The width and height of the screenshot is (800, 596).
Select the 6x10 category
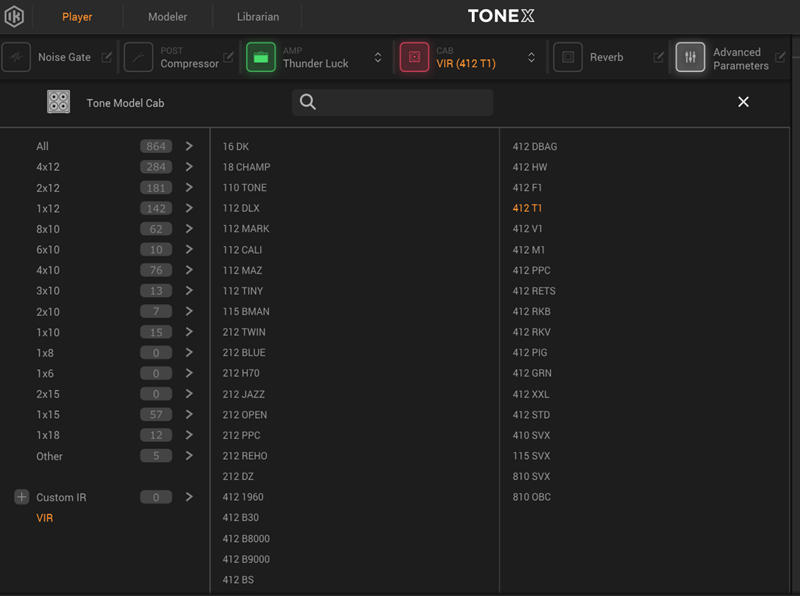48,250
